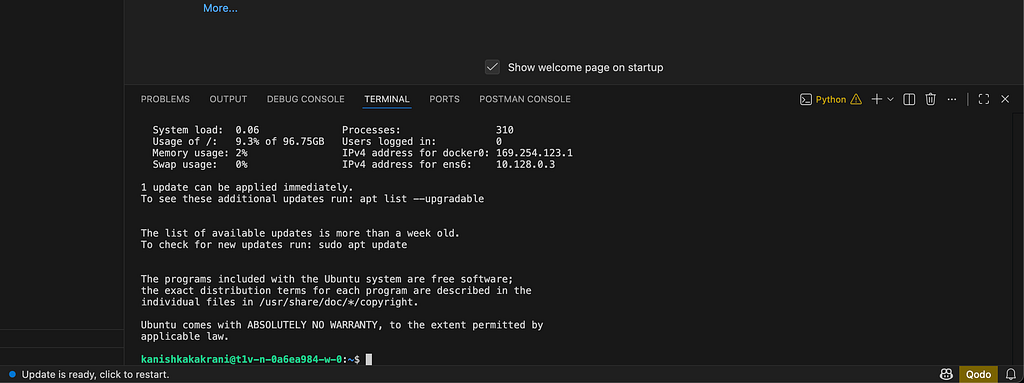
Task: Select the TERMINAL tab
Action: coord(387,99)
